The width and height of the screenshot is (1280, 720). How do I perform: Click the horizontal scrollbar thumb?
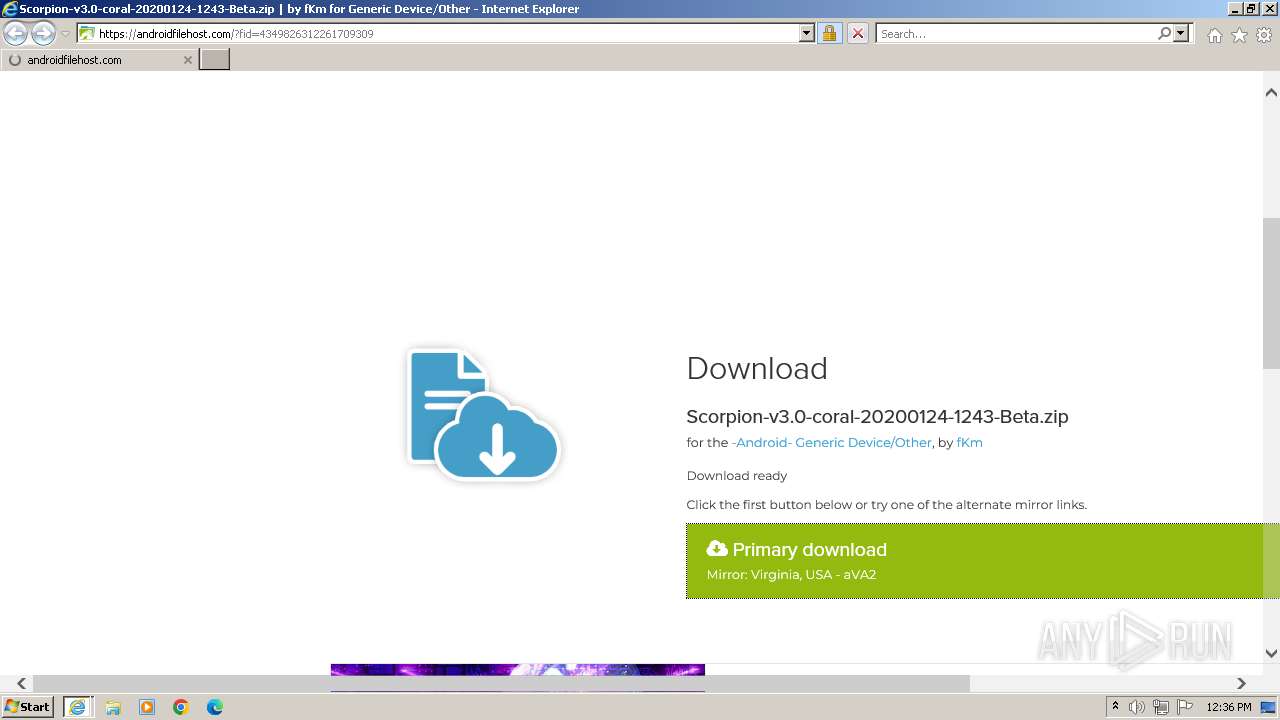coord(501,683)
